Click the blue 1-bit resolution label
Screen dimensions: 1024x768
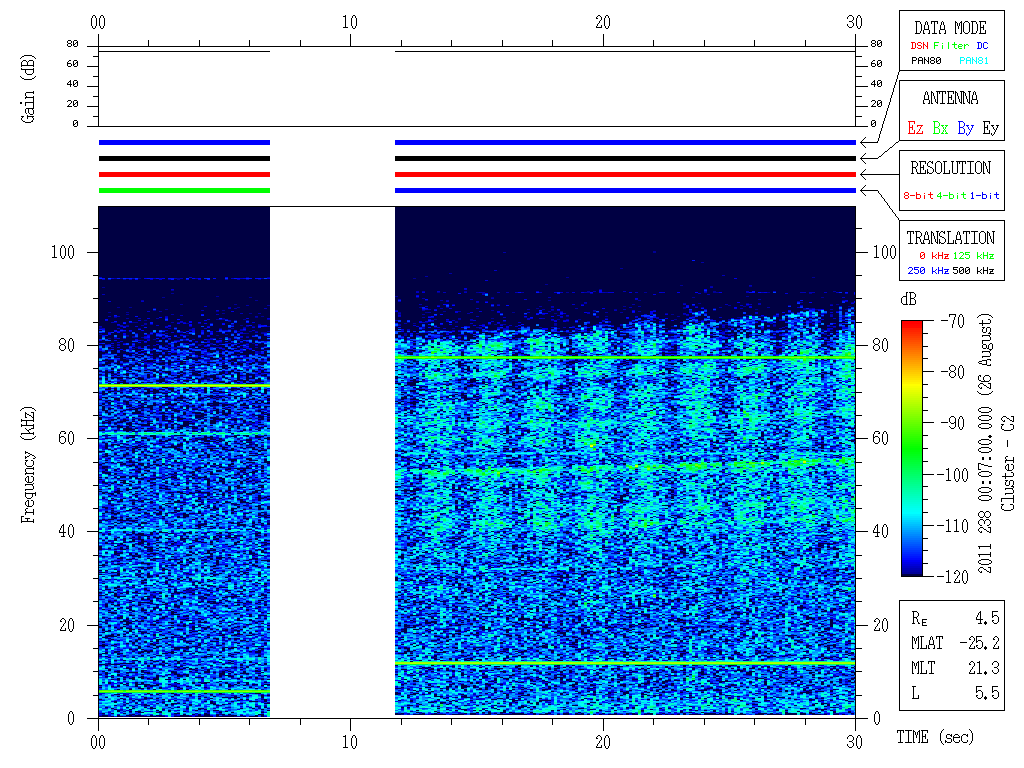click(x=984, y=196)
